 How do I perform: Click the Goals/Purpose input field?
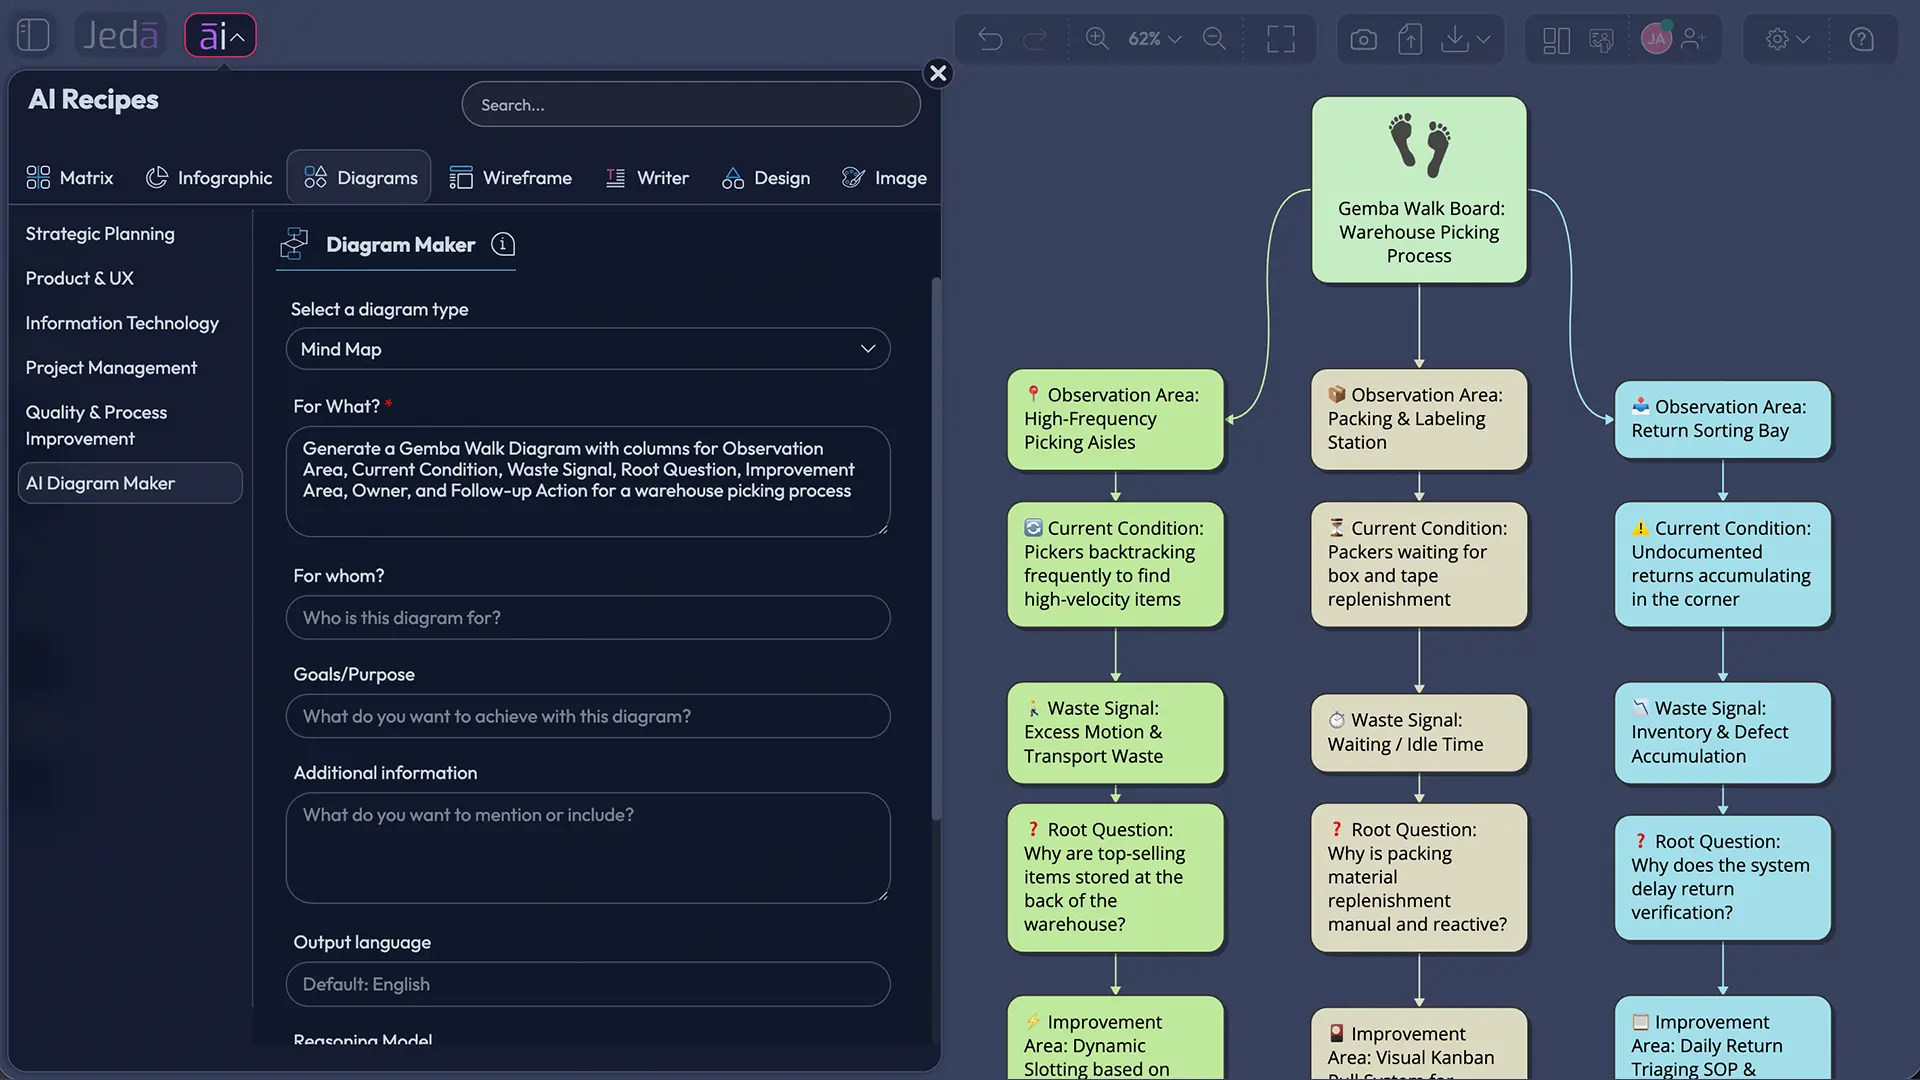coord(588,716)
